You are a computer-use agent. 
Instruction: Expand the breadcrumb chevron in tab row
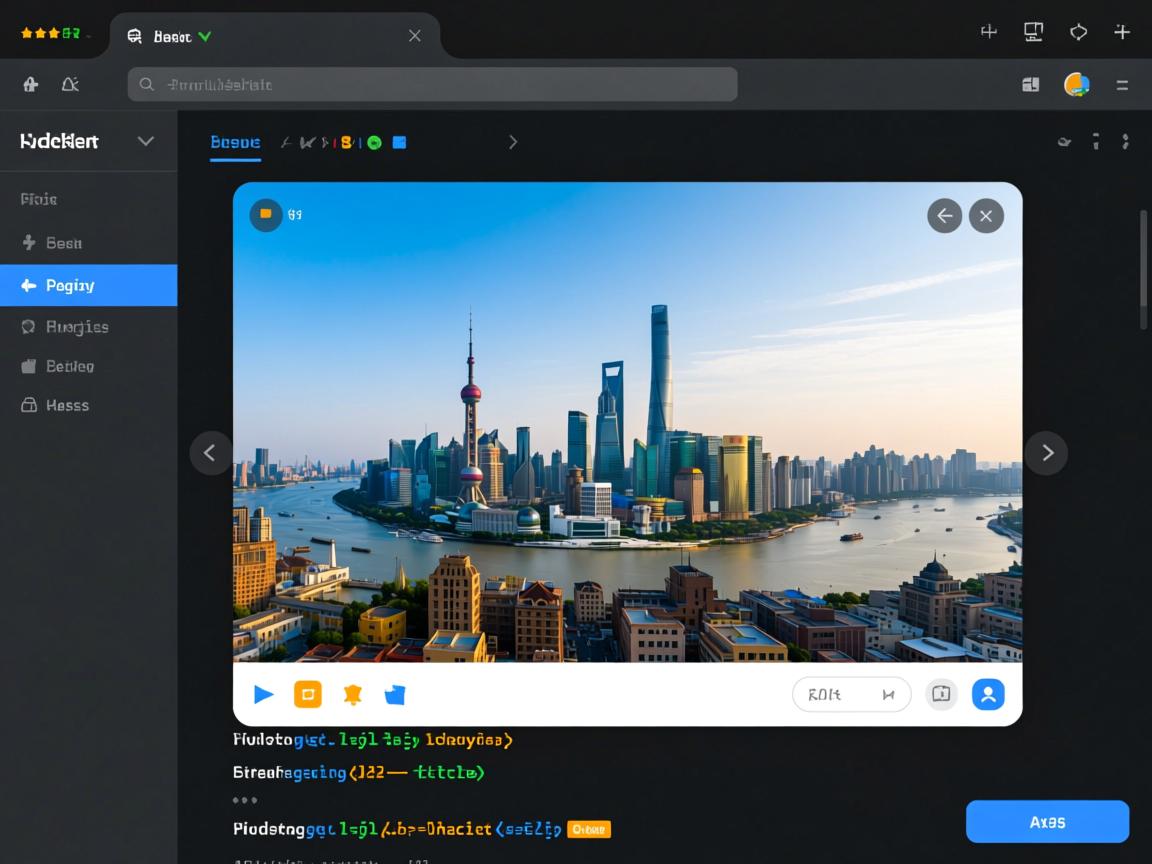pos(513,142)
